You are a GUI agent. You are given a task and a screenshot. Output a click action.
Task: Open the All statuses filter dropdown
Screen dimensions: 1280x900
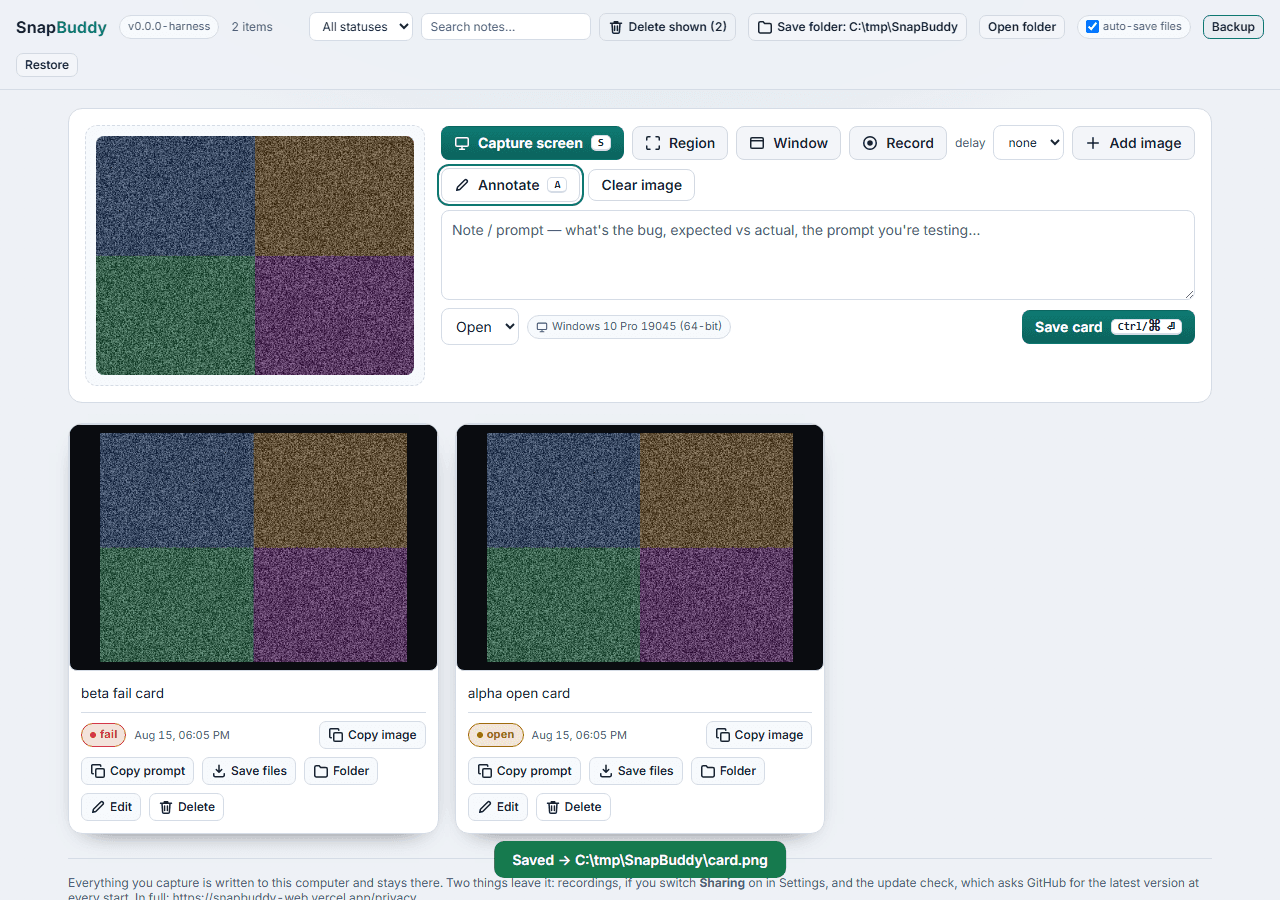point(361,27)
